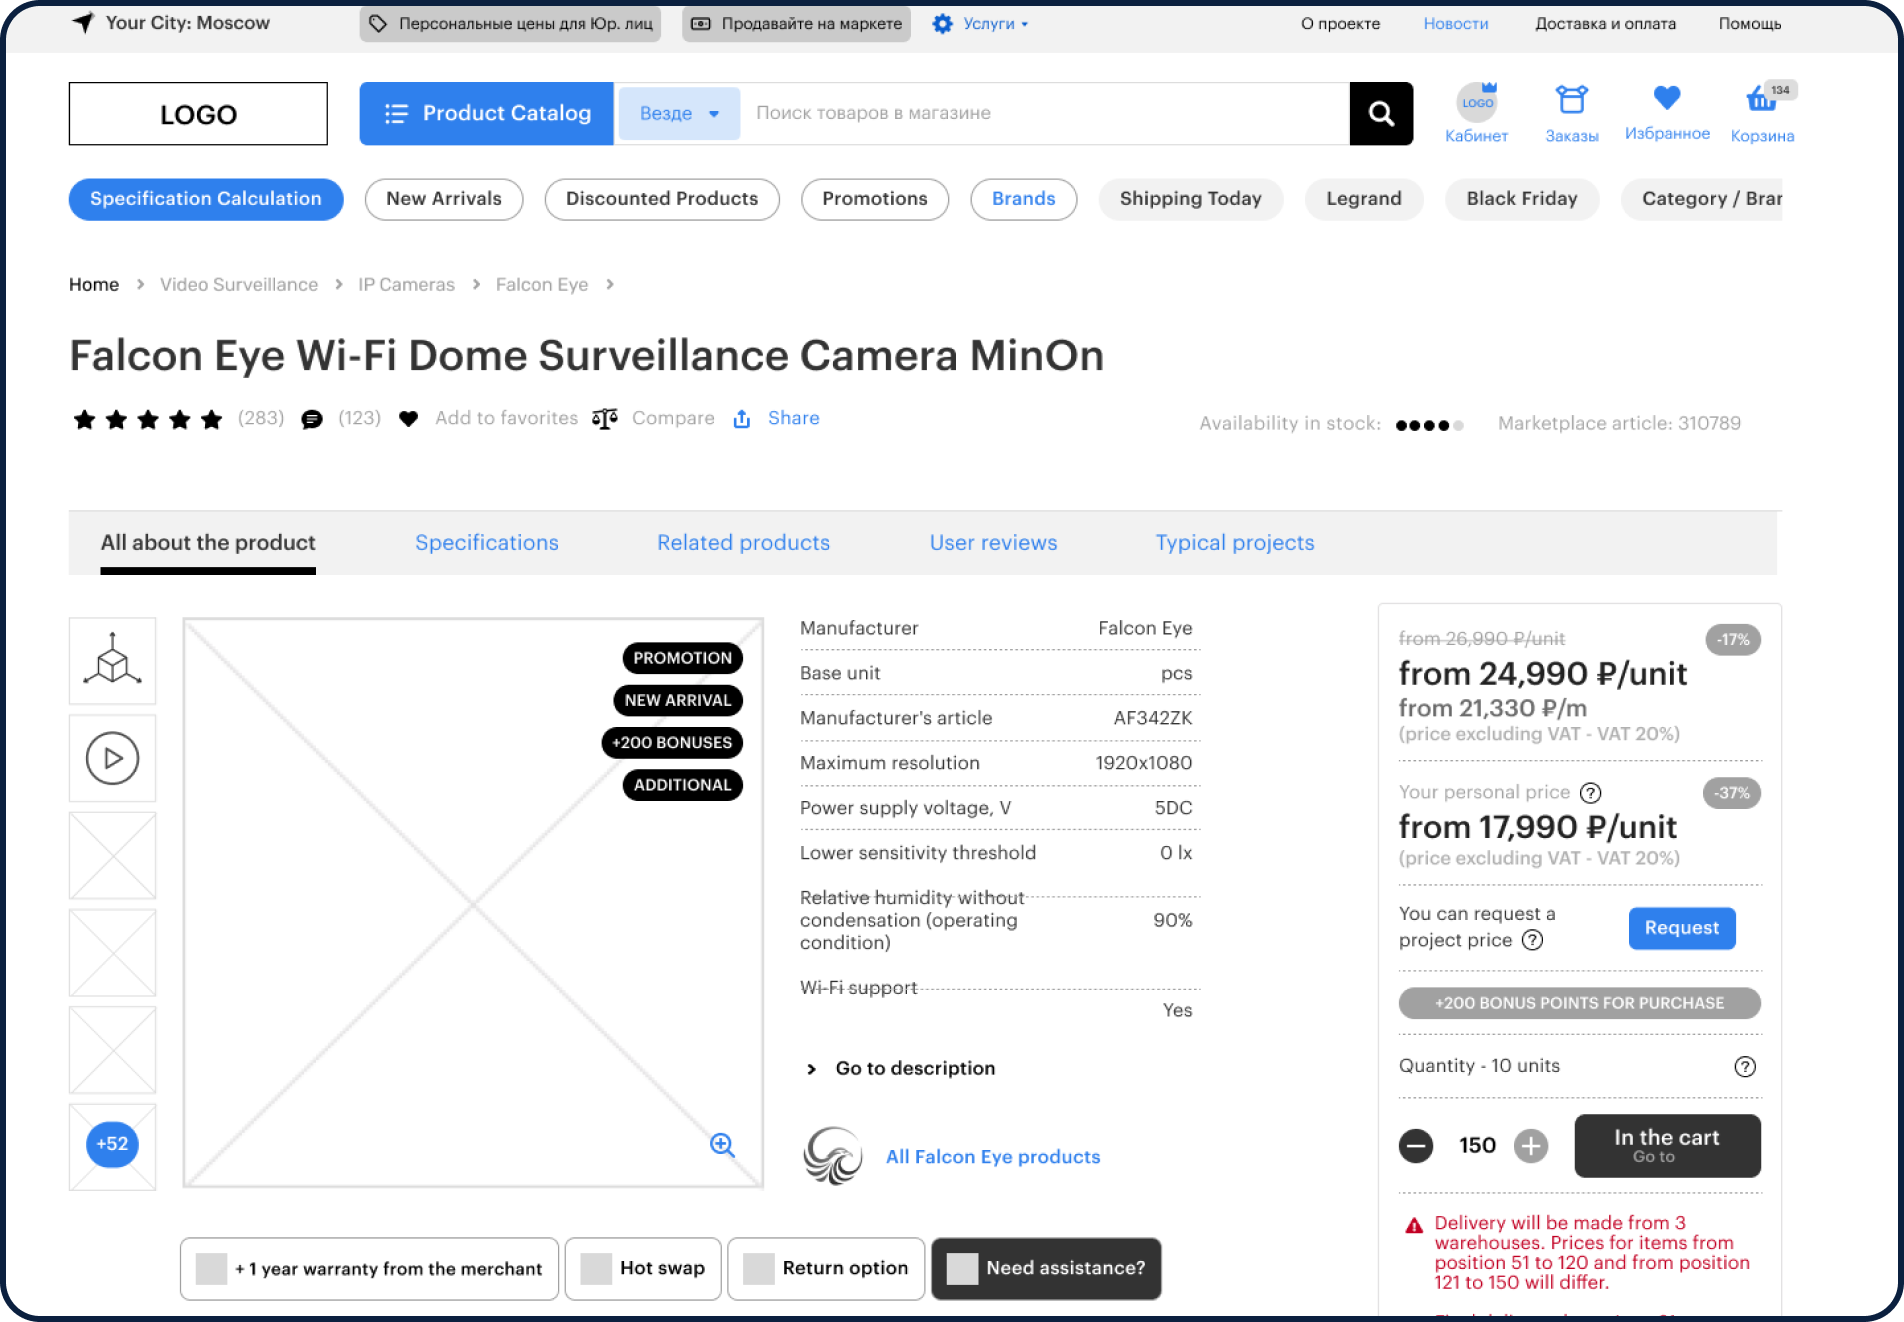Open the User reviews tab
The image size is (1904, 1322).
point(993,543)
